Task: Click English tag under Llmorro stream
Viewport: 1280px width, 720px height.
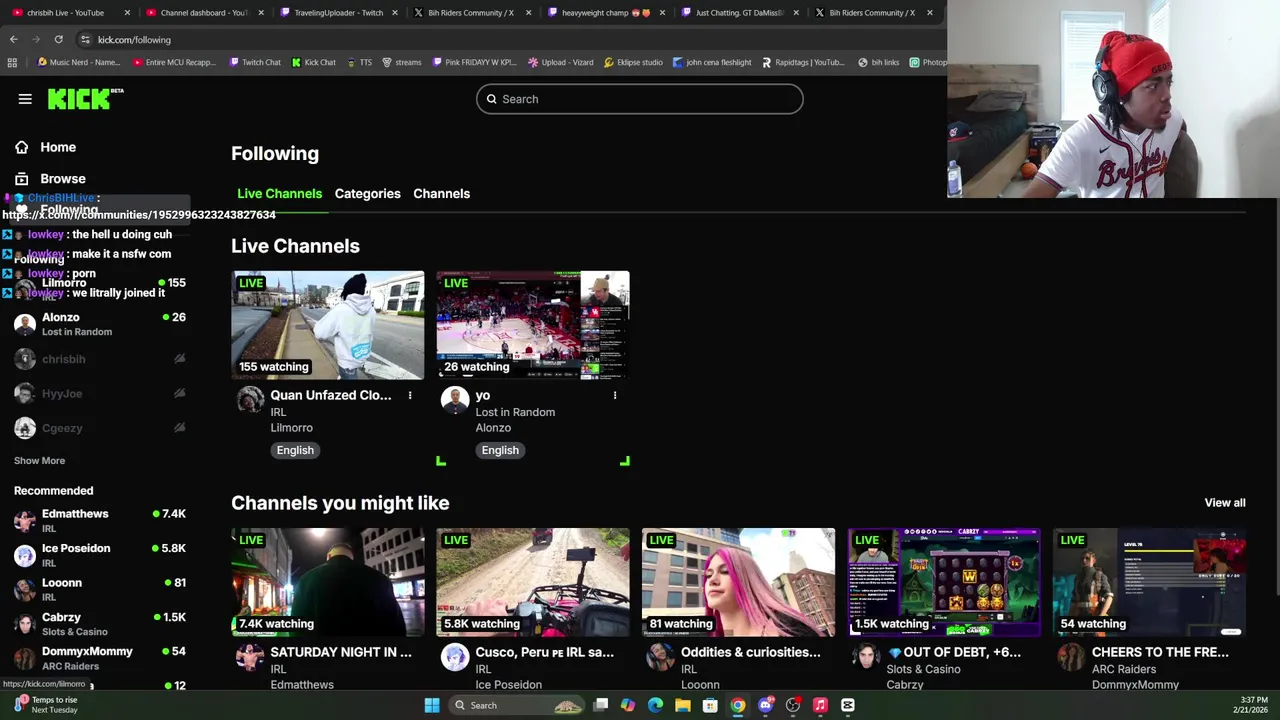Action: [x=295, y=450]
